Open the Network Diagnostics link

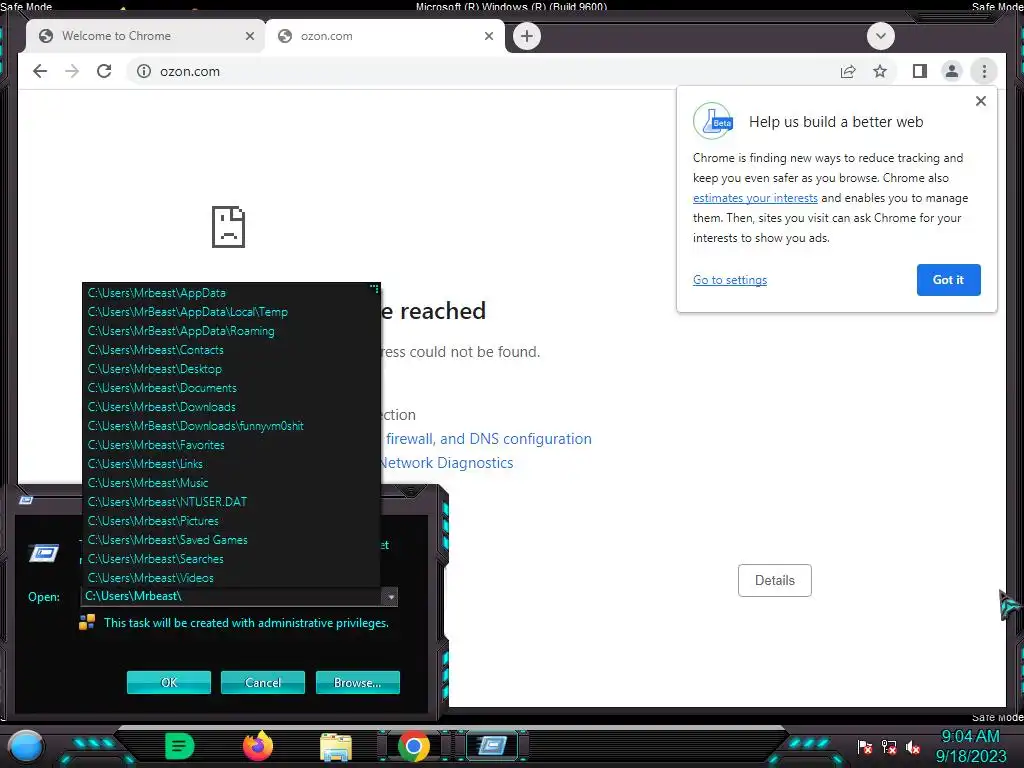click(446, 463)
